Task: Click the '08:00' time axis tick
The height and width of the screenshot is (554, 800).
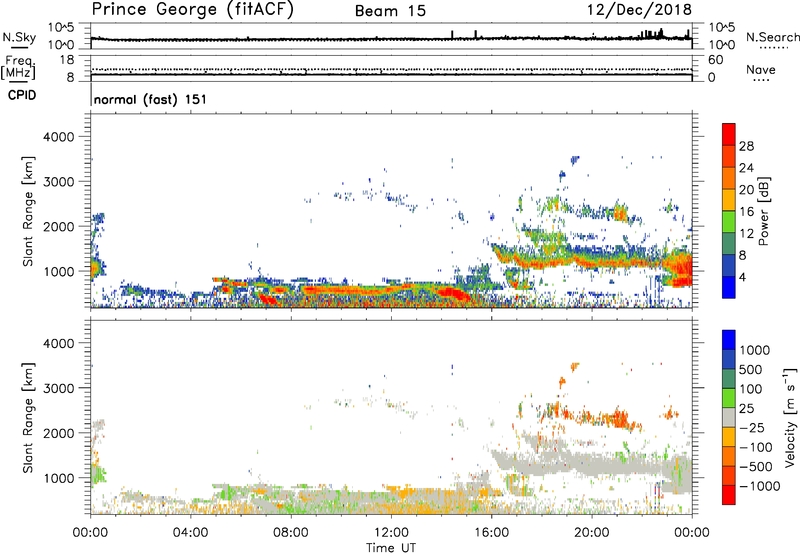Action: [x=291, y=533]
